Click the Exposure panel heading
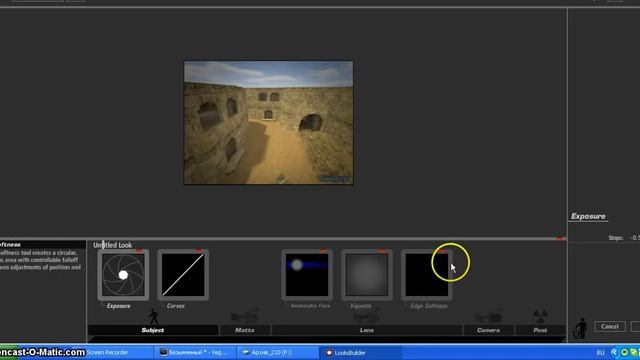The height and width of the screenshot is (360, 640). tap(588, 216)
